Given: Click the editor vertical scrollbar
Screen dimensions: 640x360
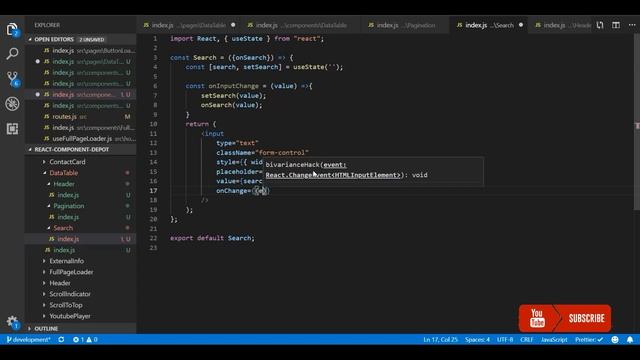Looking at the screenshot, I should point(637,122).
